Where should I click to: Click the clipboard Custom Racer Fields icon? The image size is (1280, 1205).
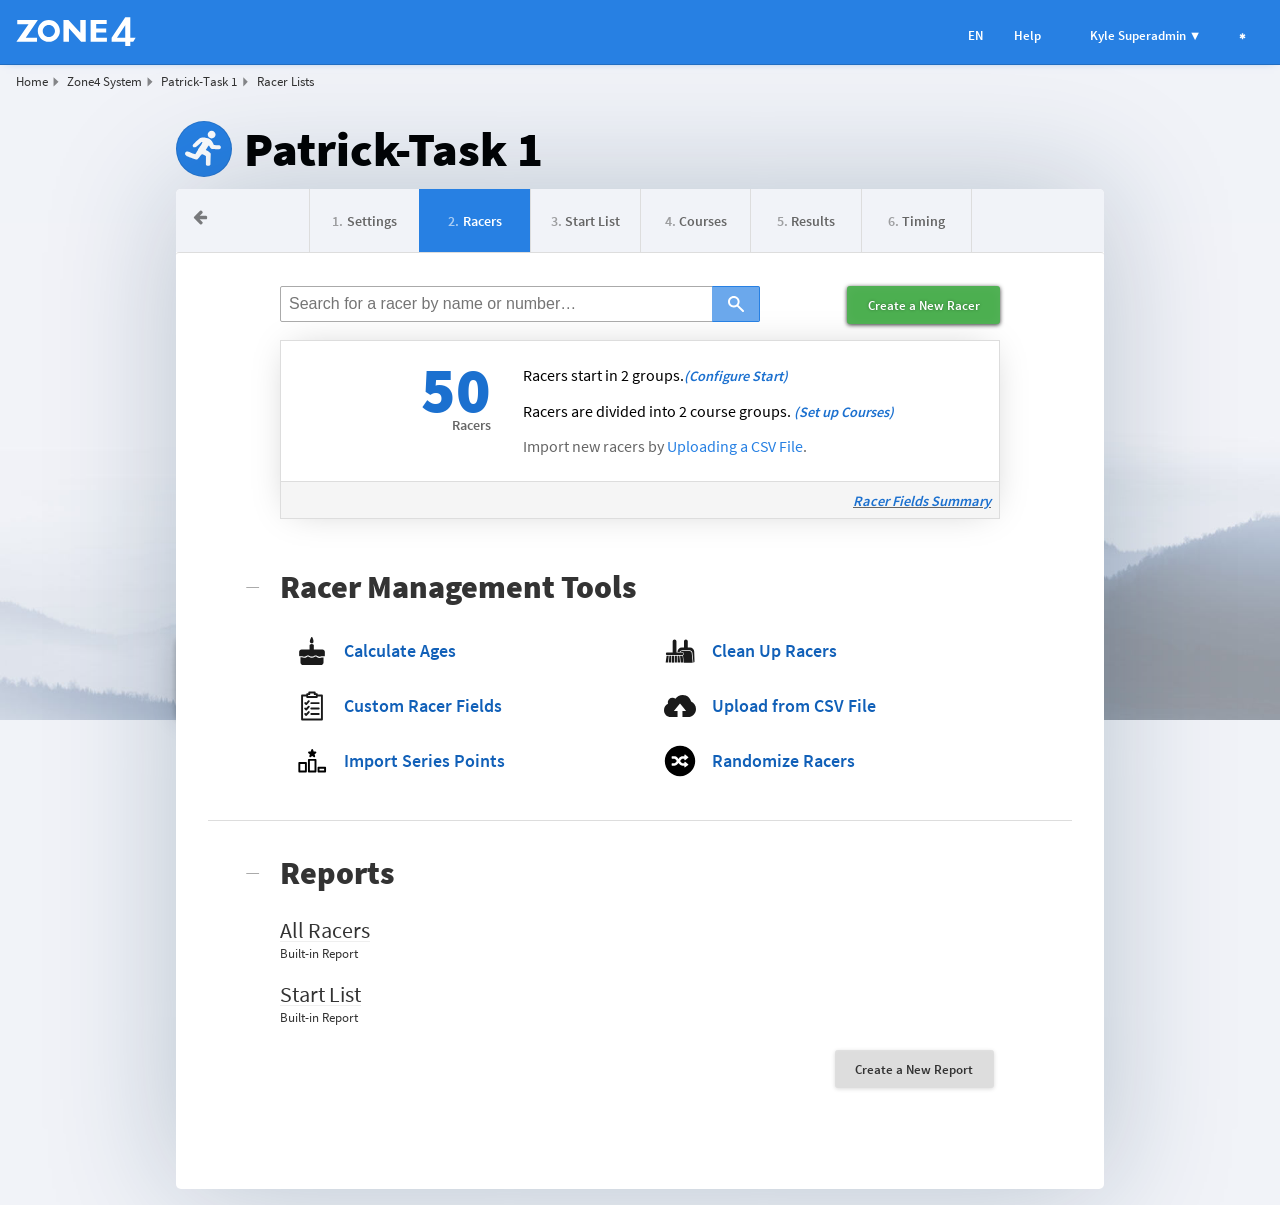(x=312, y=706)
